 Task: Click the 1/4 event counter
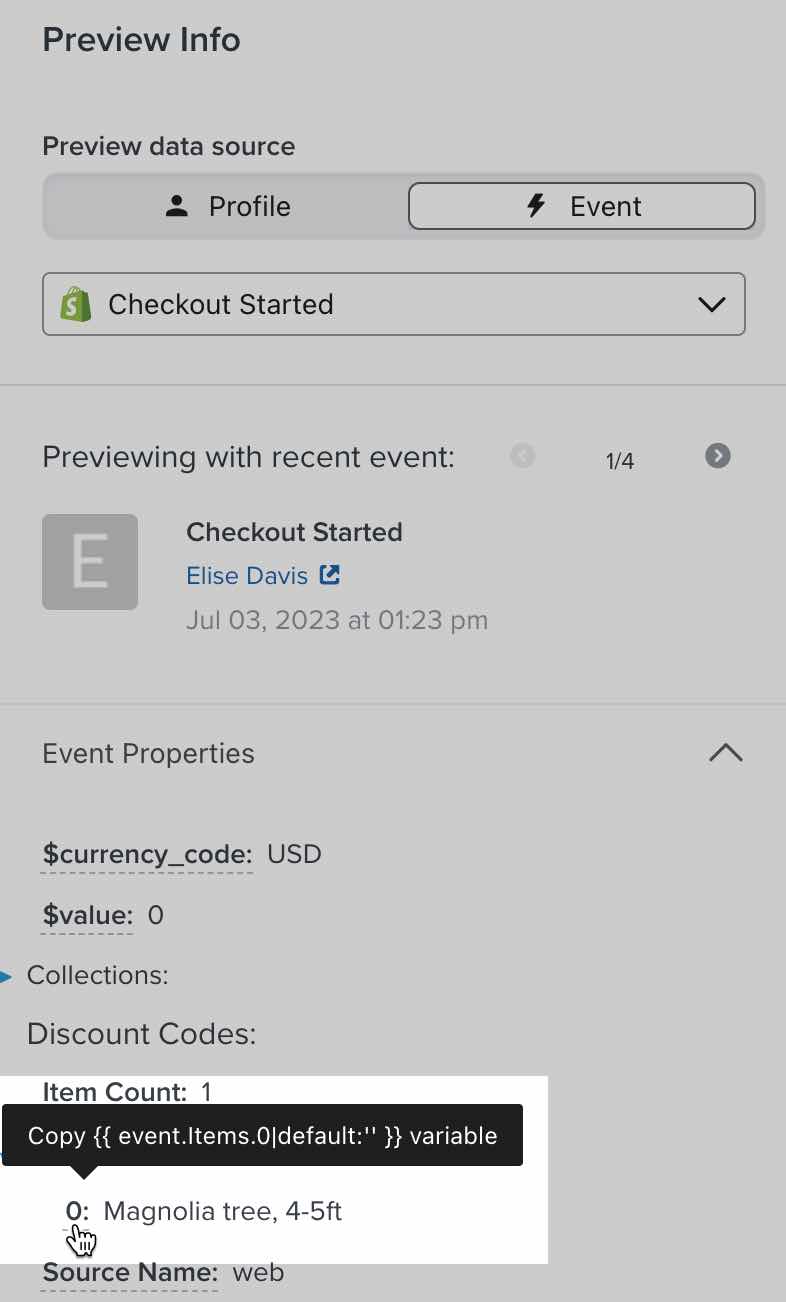pos(620,461)
